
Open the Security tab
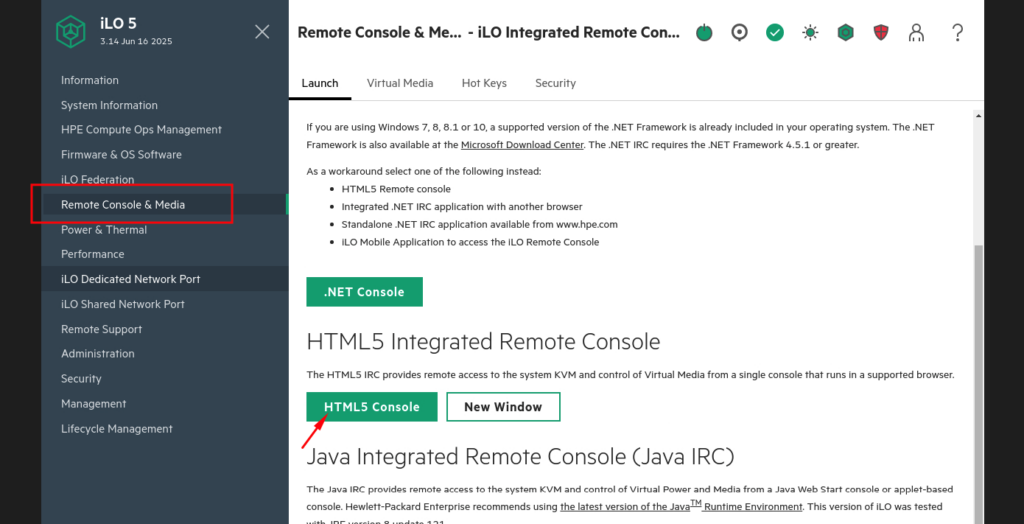coord(555,83)
